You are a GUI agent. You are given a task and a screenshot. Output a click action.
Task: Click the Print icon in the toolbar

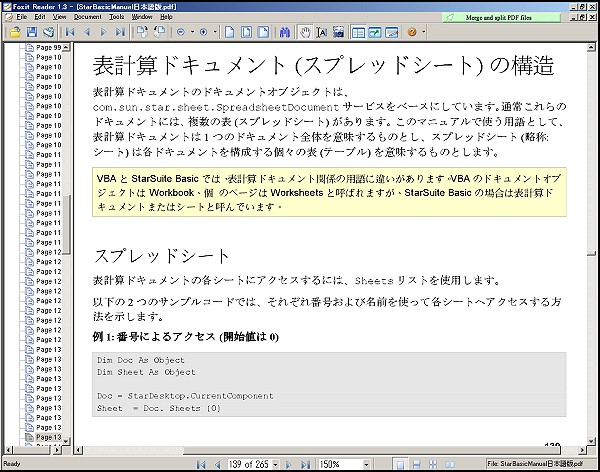(48, 32)
